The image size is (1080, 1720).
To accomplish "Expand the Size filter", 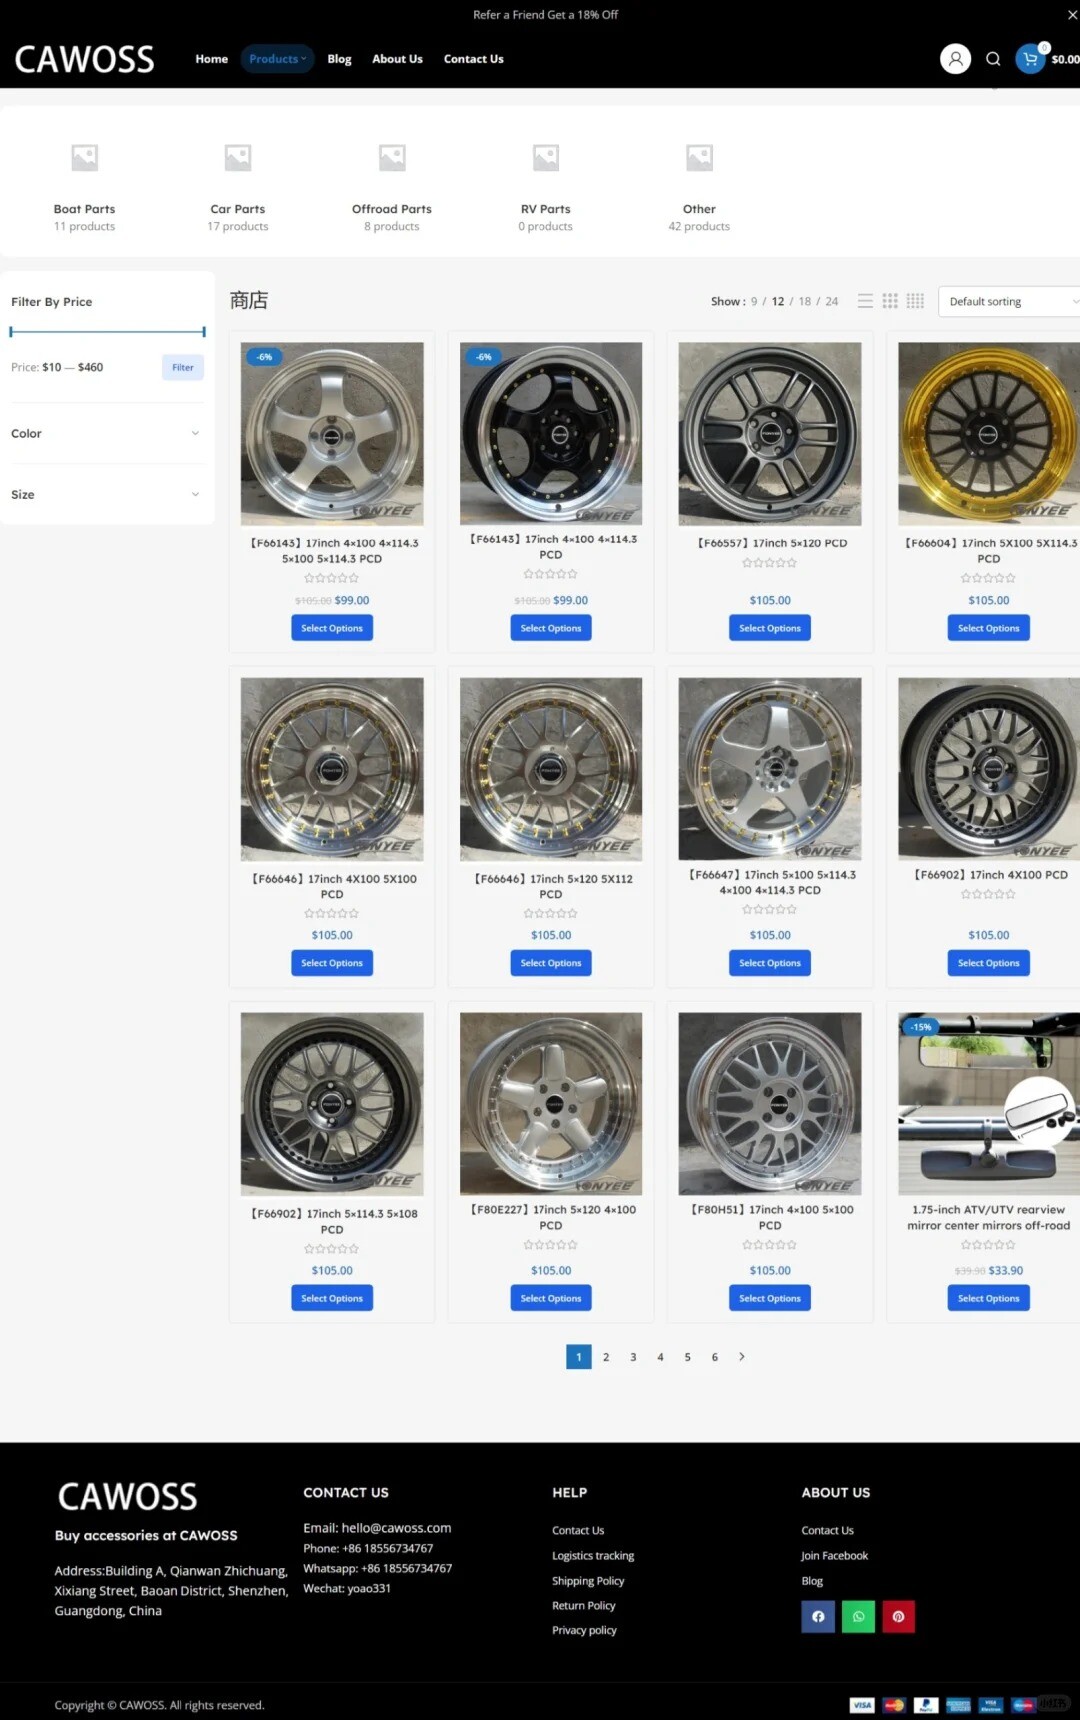I will [106, 494].
